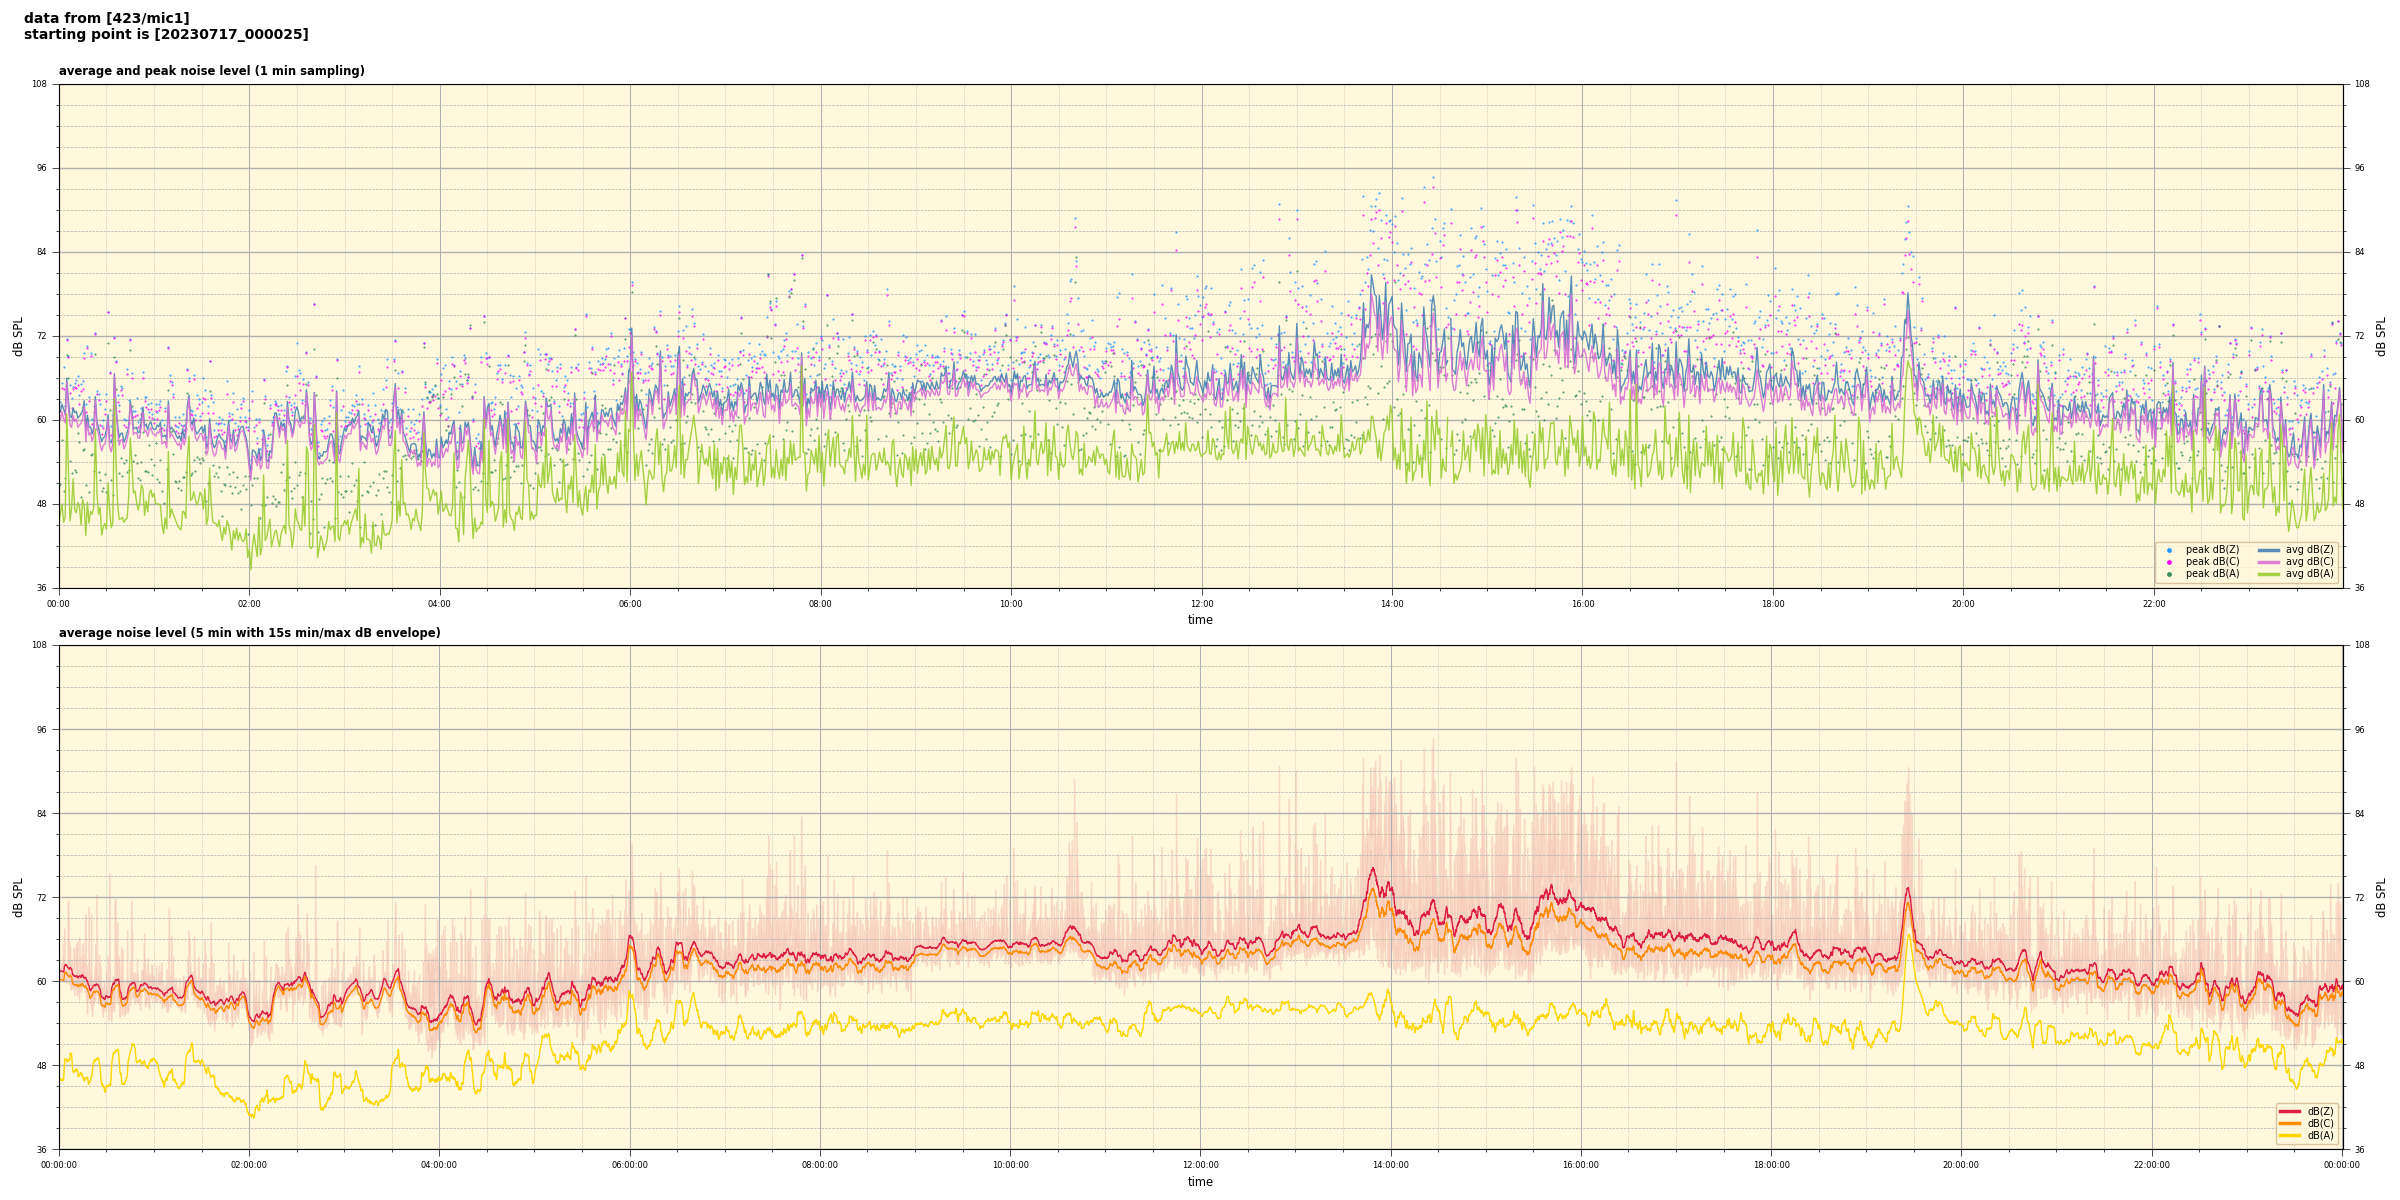This screenshot has height=1200, width=2400.
Task: Click the 22:00 tick on the upper time axis
Action: pos(2153,604)
